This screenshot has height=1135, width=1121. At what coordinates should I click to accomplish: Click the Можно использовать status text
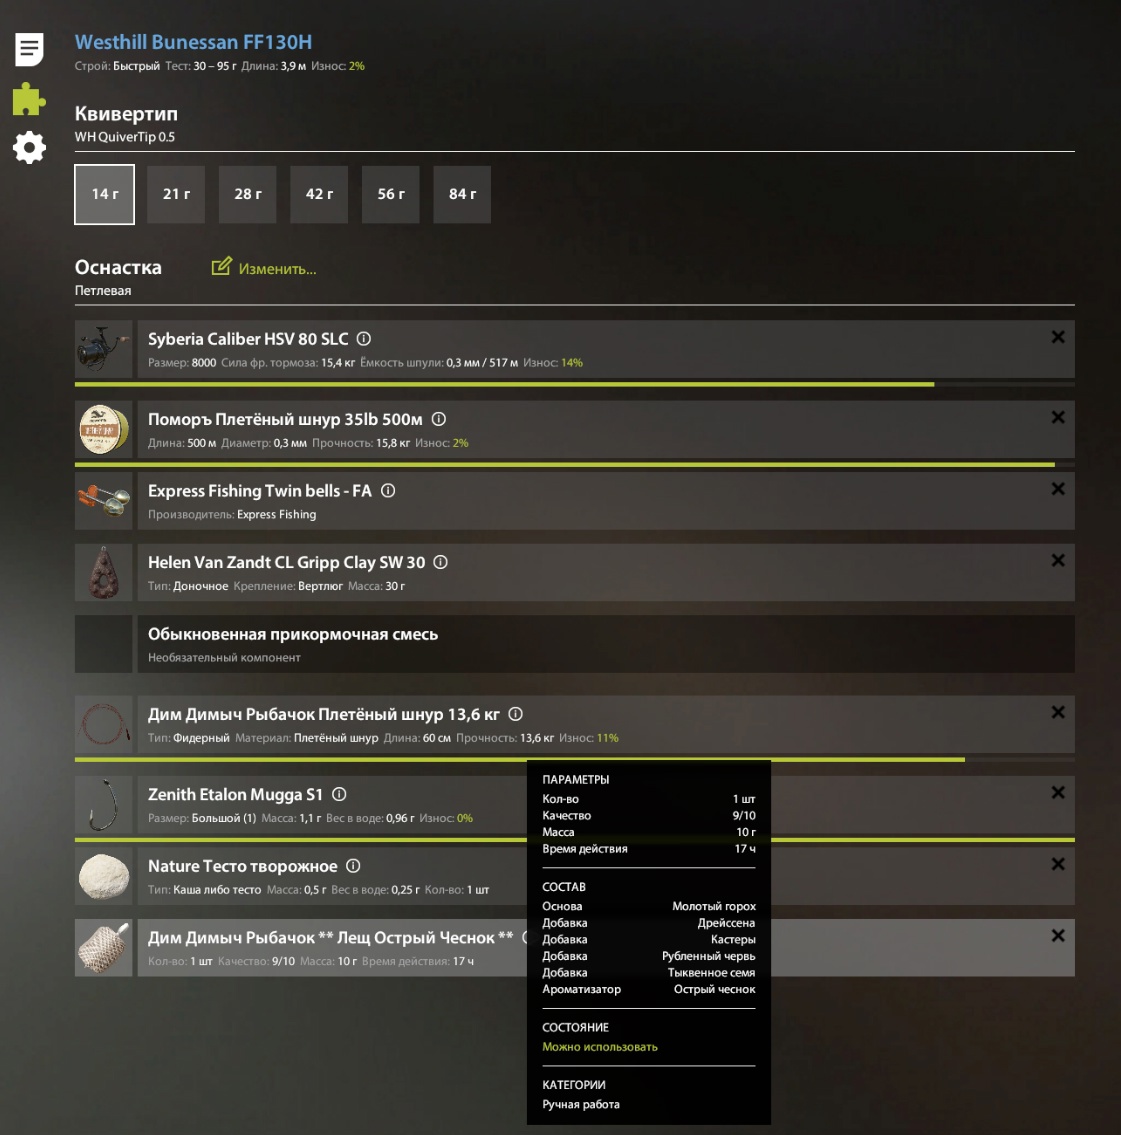(600, 1047)
